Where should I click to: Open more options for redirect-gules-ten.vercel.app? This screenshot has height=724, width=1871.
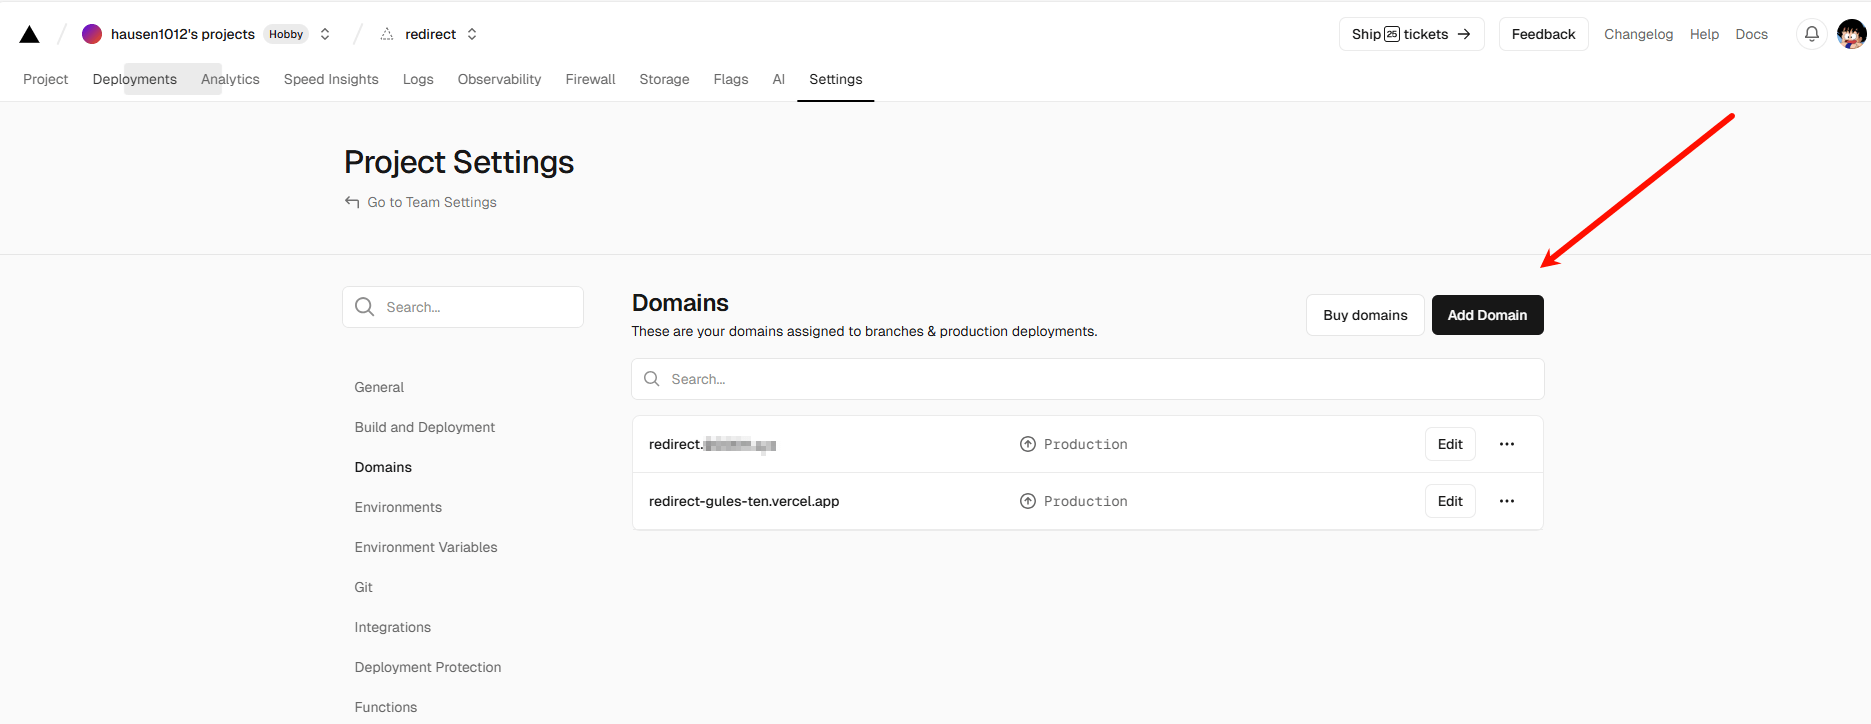(x=1506, y=501)
